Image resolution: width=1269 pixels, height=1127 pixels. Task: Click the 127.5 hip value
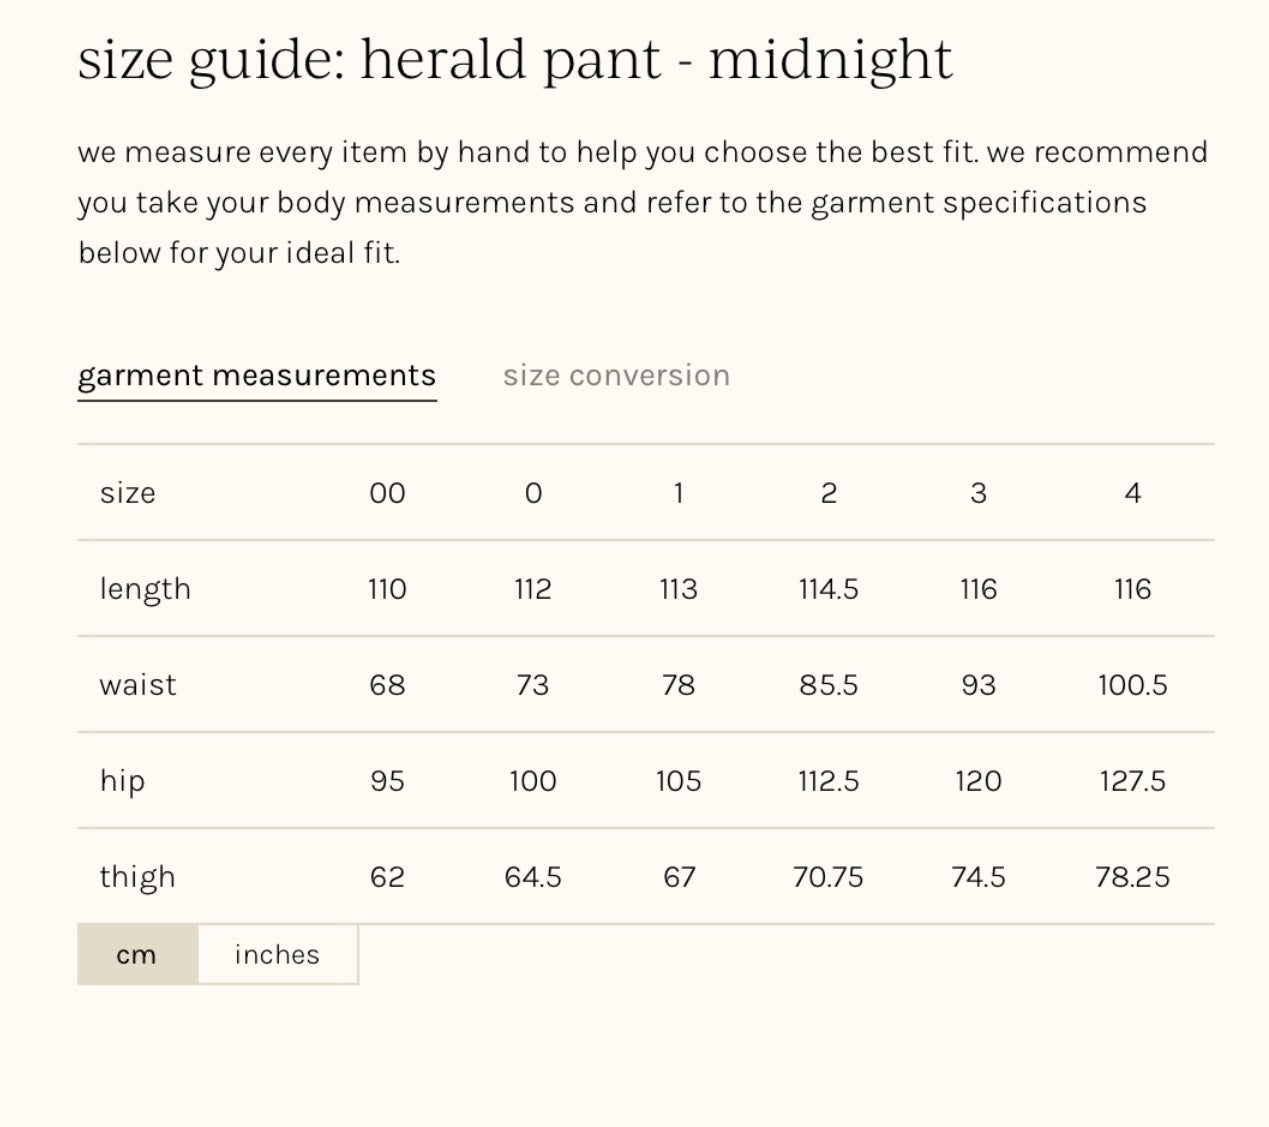[1132, 781]
